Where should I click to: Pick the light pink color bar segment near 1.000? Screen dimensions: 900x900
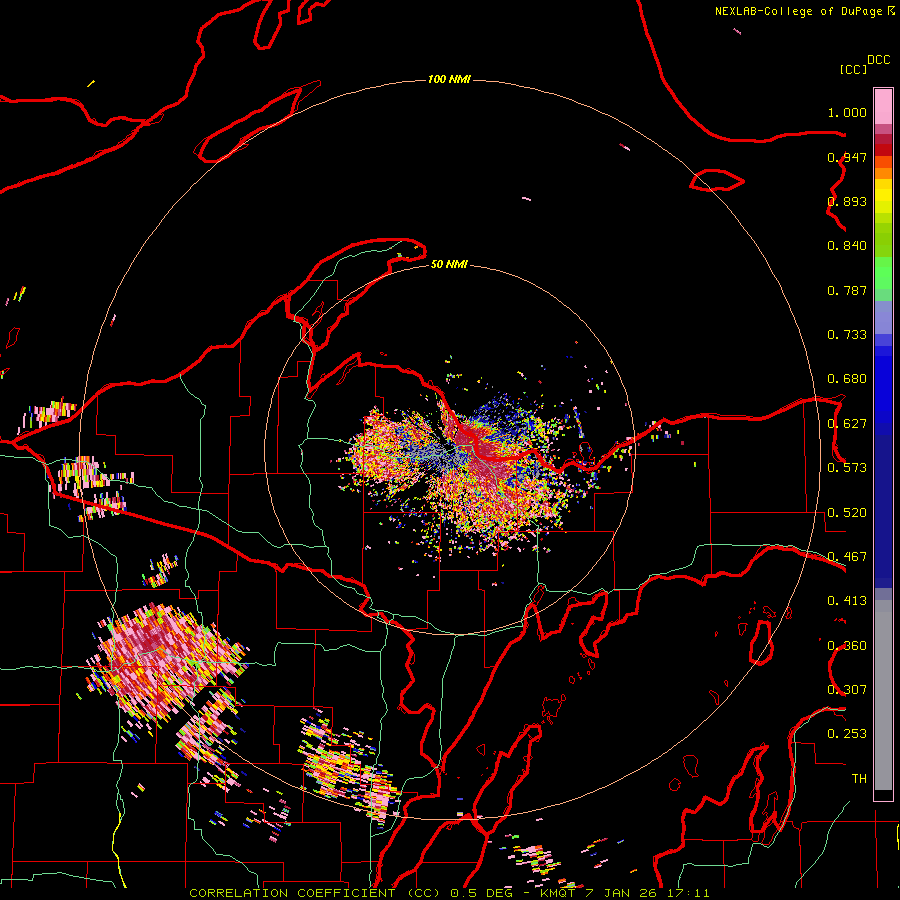(883, 107)
